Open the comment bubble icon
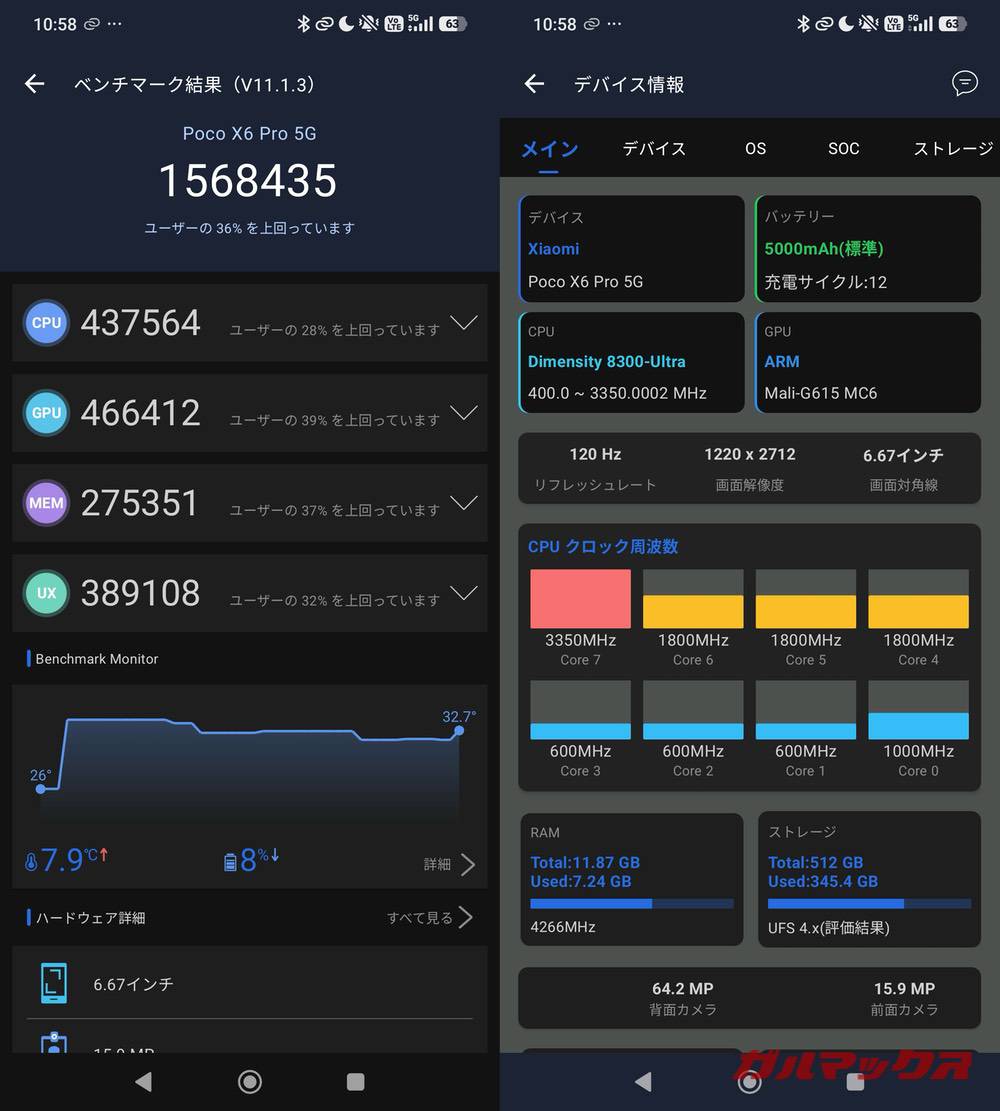Image resolution: width=1000 pixels, height=1111 pixels. click(x=965, y=84)
